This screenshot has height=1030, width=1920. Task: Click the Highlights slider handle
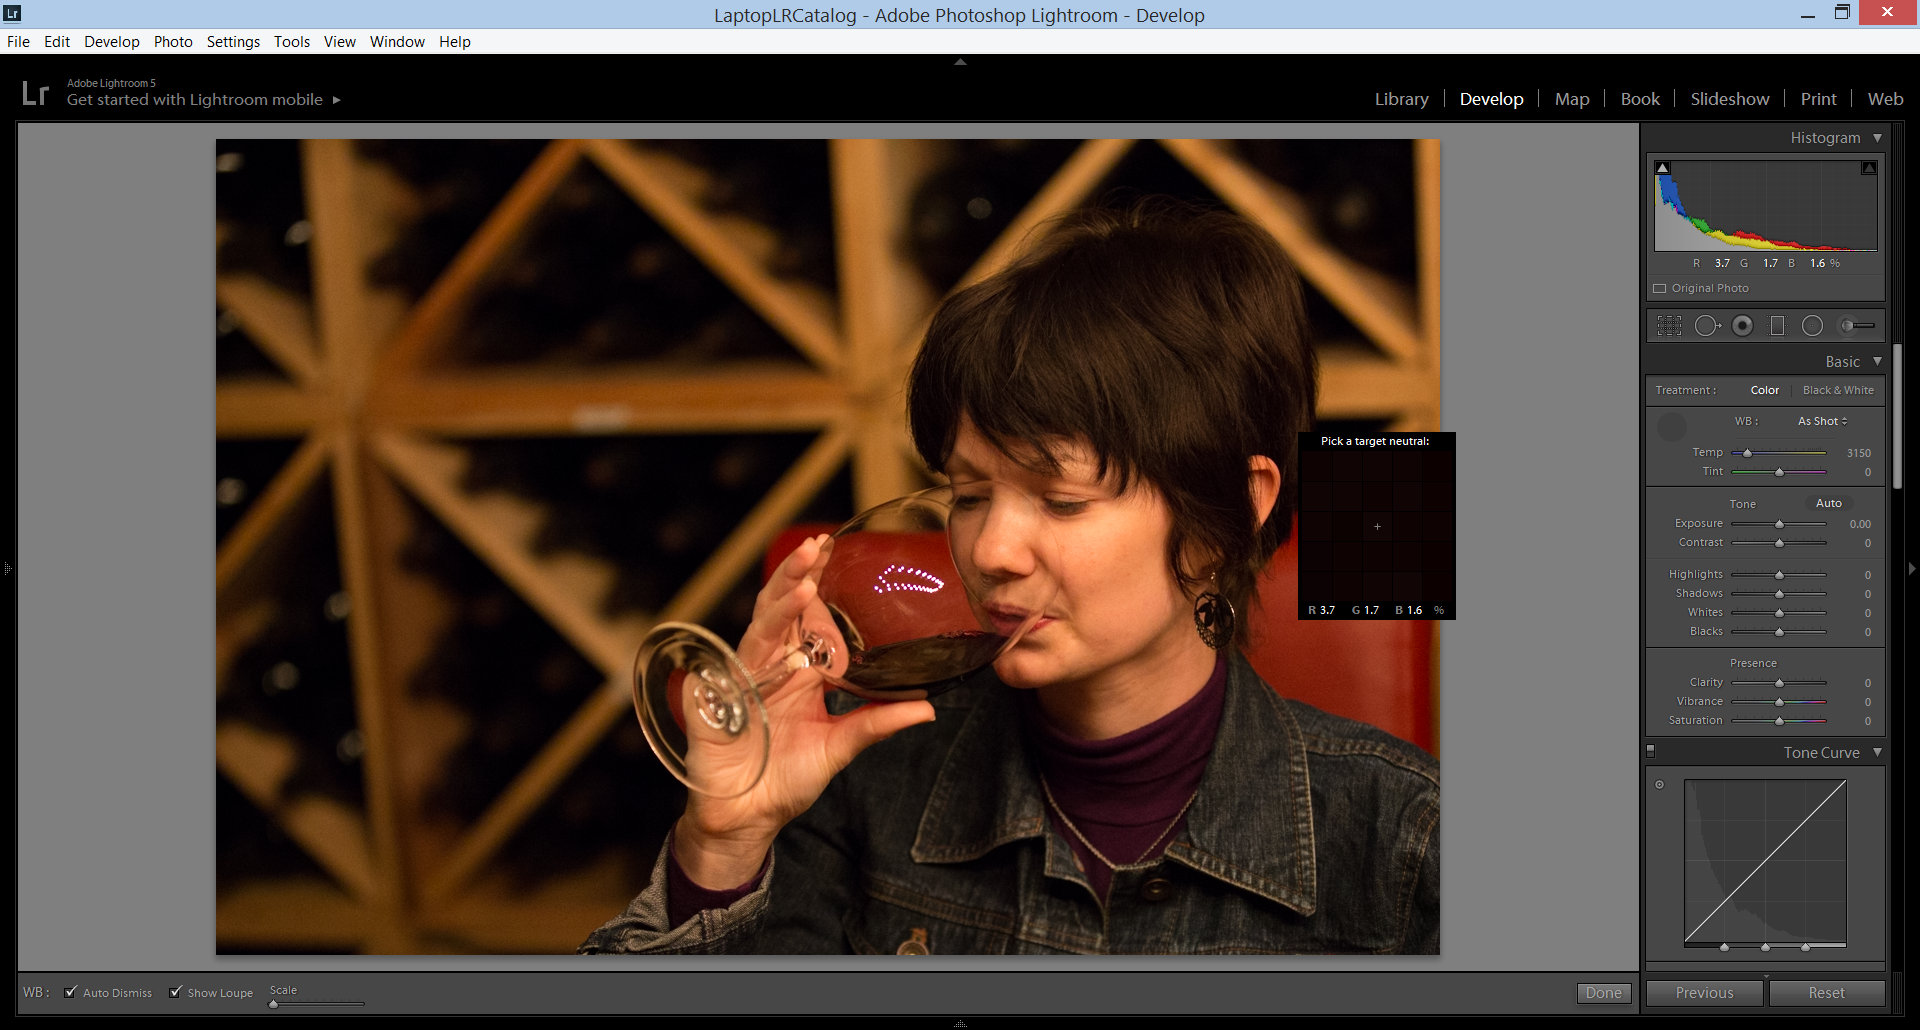[1779, 575]
